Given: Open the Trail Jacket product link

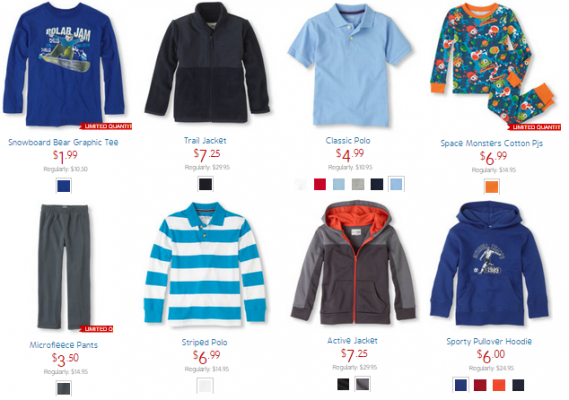Looking at the screenshot, I should (x=205, y=140).
